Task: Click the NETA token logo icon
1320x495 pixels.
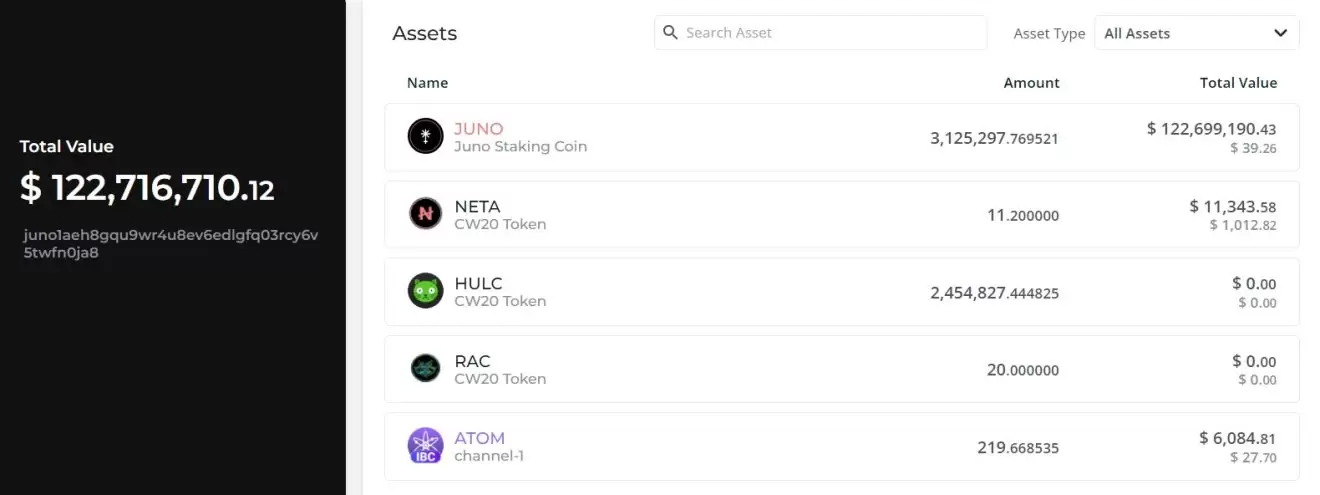Action: [x=425, y=213]
